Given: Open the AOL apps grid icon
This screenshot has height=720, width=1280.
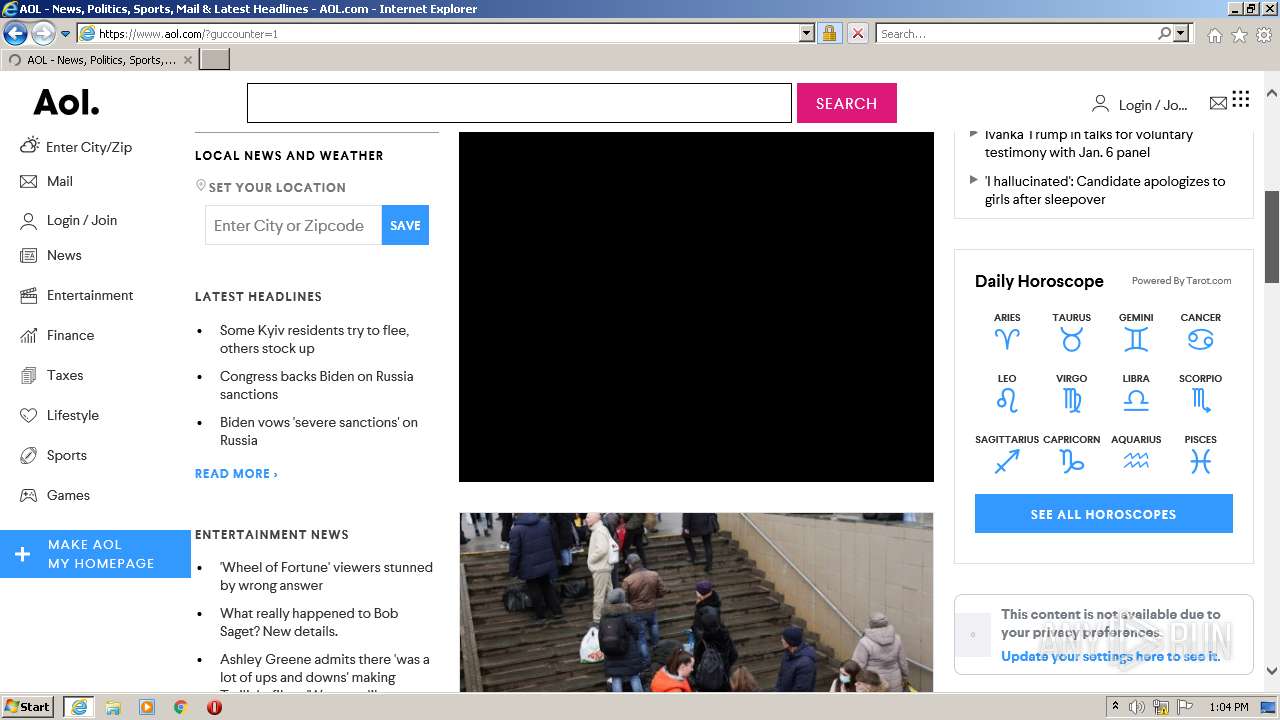Looking at the screenshot, I should (1241, 99).
